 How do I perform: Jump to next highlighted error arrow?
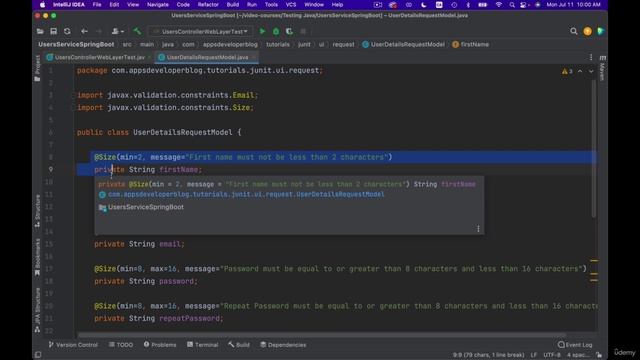pyautogui.click(x=591, y=71)
